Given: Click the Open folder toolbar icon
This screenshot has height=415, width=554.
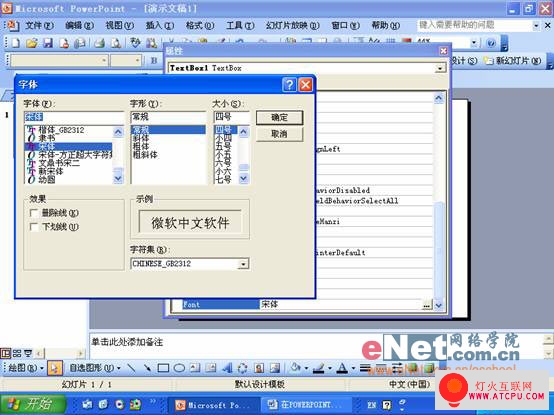Looking at the screenshot, I should pyautogui.click(x=32, y=43).
